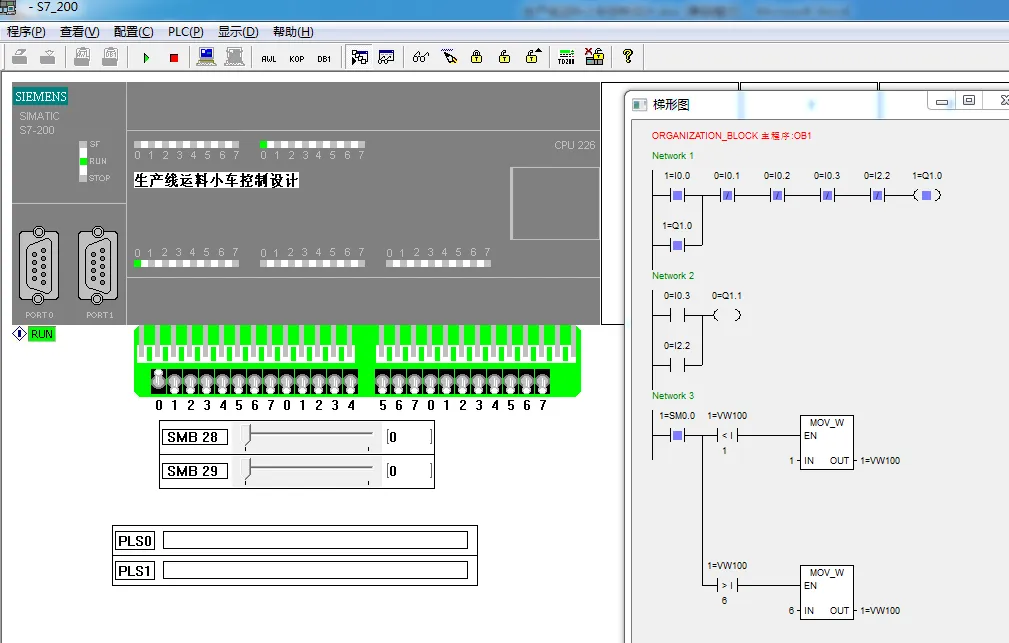Click the PORT0 serial connector
Viewport: 1009px width, 643px height.
pyautogui.click(x=38, y=266)
